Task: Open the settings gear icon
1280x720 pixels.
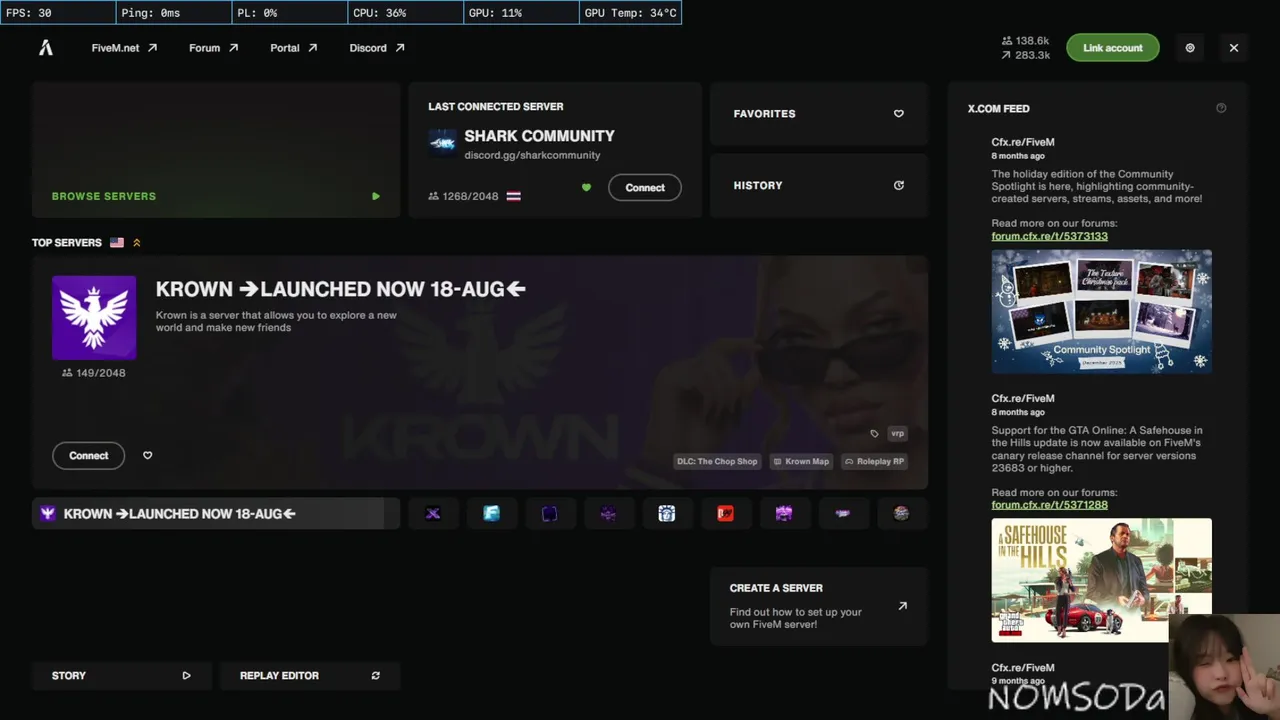Action: 1190,48
